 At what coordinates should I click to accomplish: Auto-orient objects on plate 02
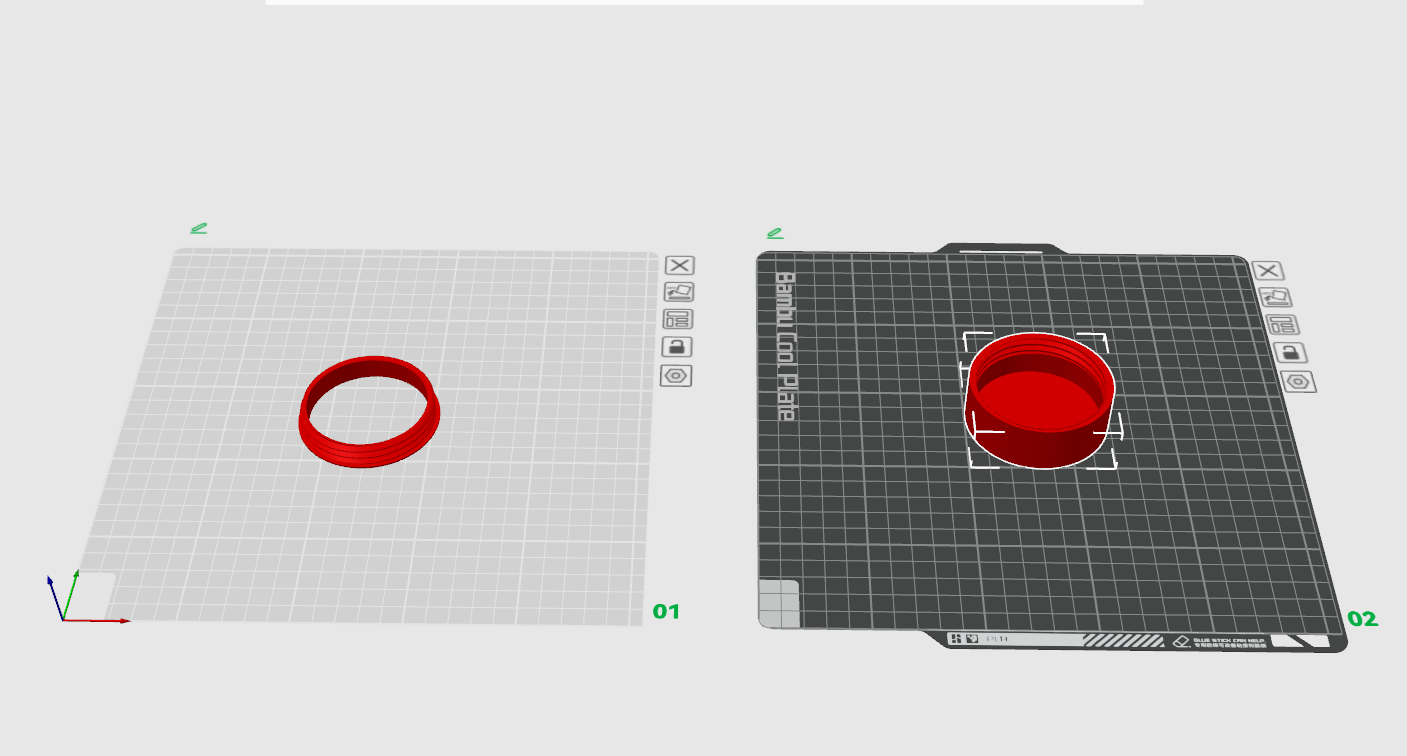point(1275,298)
